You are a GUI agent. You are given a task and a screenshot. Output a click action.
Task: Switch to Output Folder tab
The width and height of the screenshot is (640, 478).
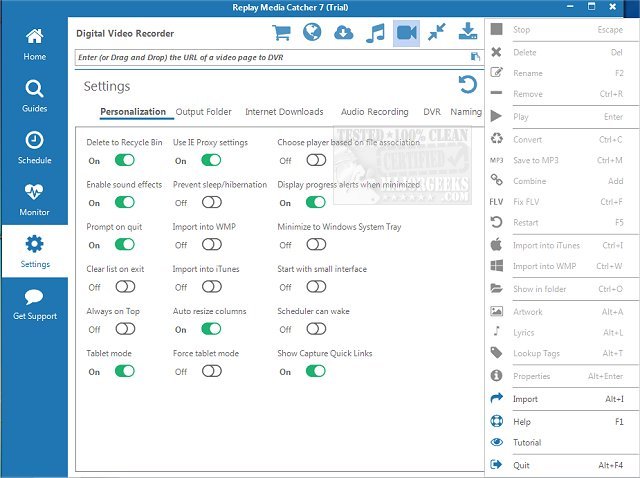point(203,112)
